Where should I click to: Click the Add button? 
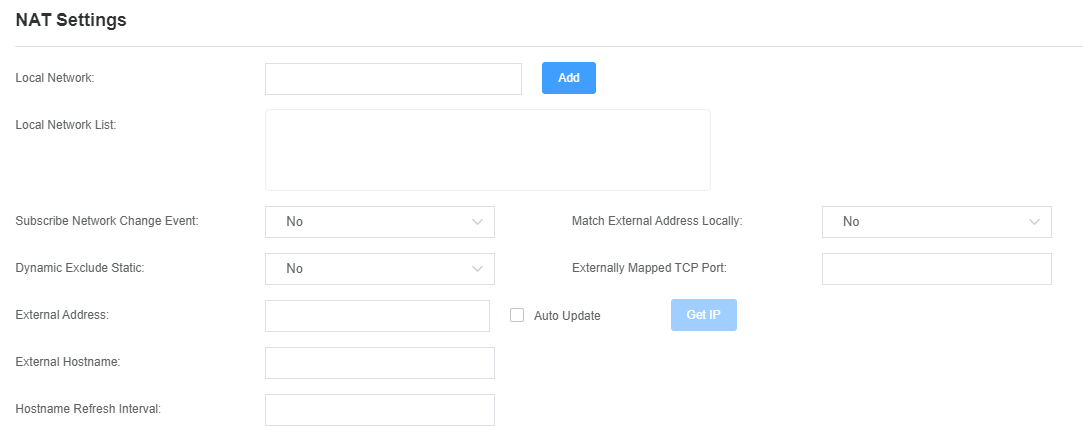click(568, 78)
